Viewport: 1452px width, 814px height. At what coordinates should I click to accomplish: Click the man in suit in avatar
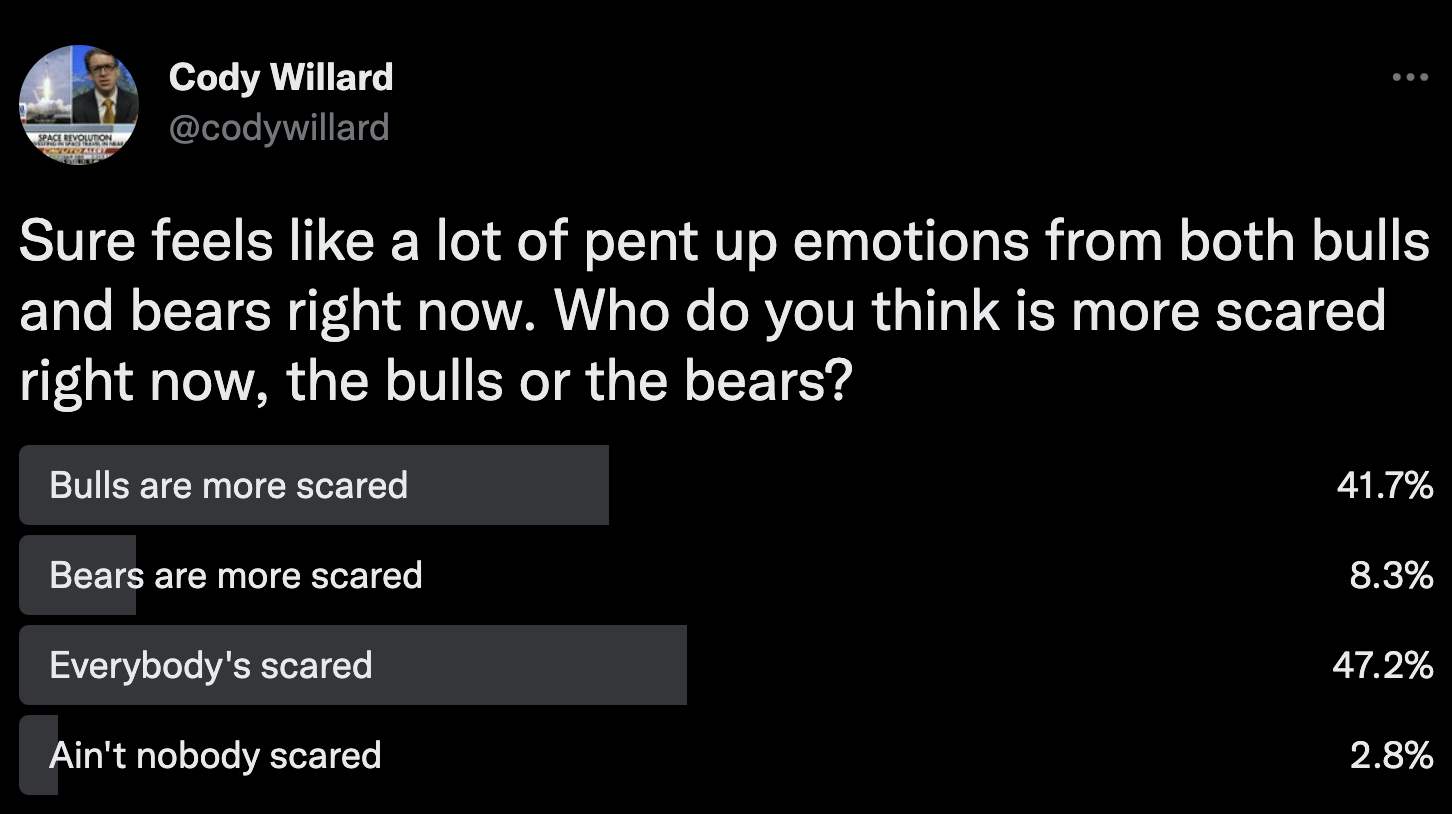(106, 92)
